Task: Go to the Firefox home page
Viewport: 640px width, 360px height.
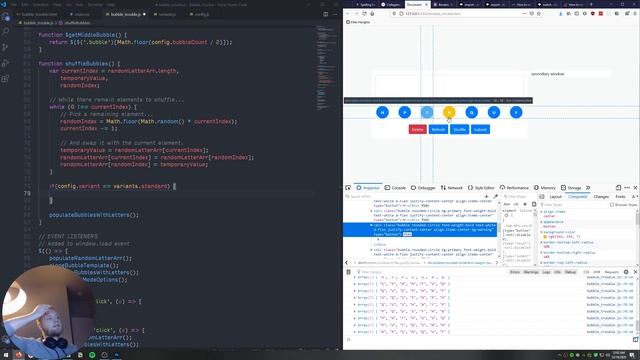Action: click(372, 13)
